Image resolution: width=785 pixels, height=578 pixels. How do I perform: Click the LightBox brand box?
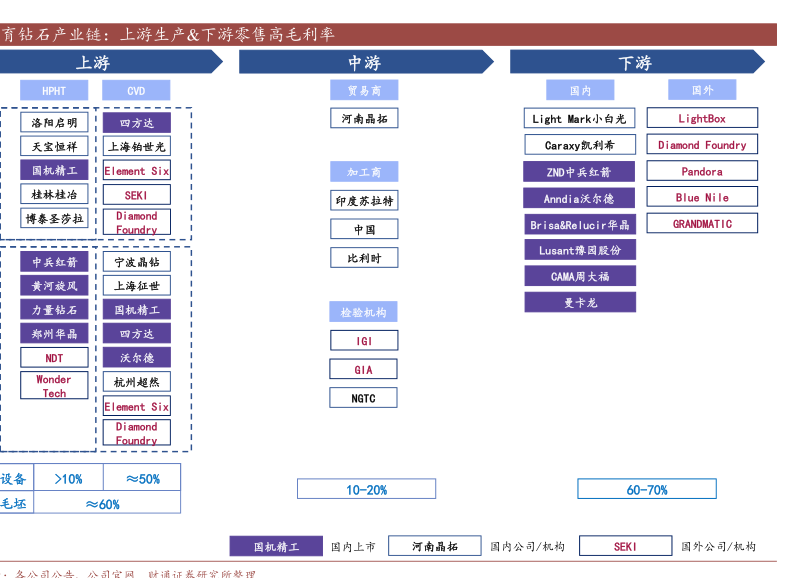point(702,118)
